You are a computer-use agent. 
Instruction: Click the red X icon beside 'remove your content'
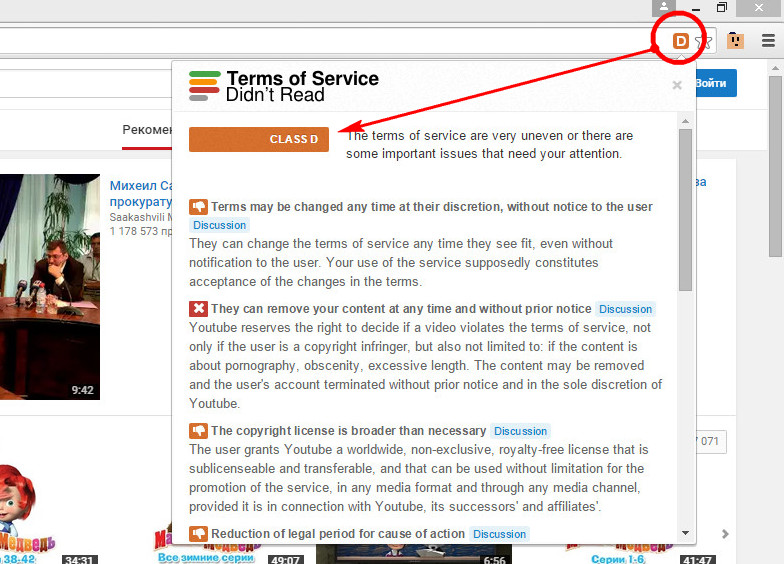(x=198, y=308)
